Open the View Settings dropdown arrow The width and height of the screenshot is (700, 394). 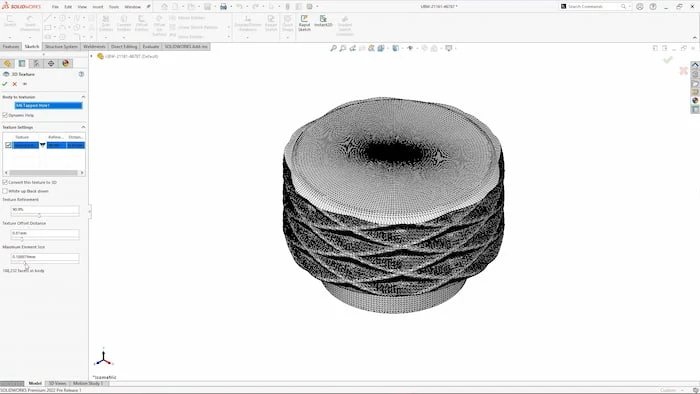pyautogui.click(x=454, y=48)
